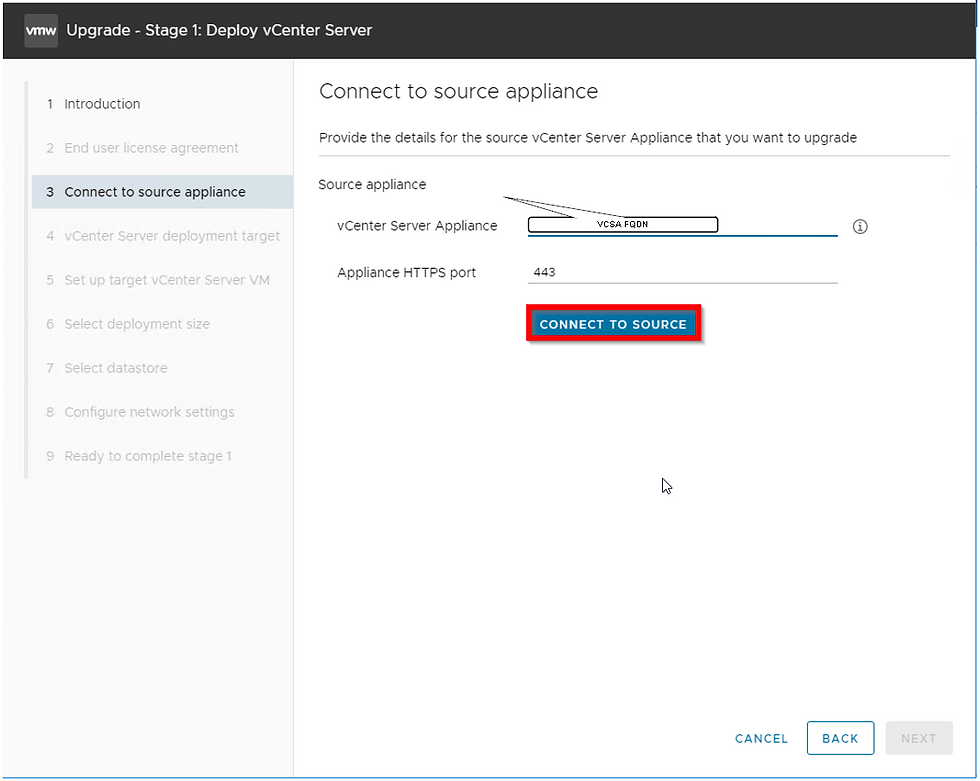Screen dimensions: 980x781
Task: Click the Upgrade Stage 1 title bar text
Action: 219,30
